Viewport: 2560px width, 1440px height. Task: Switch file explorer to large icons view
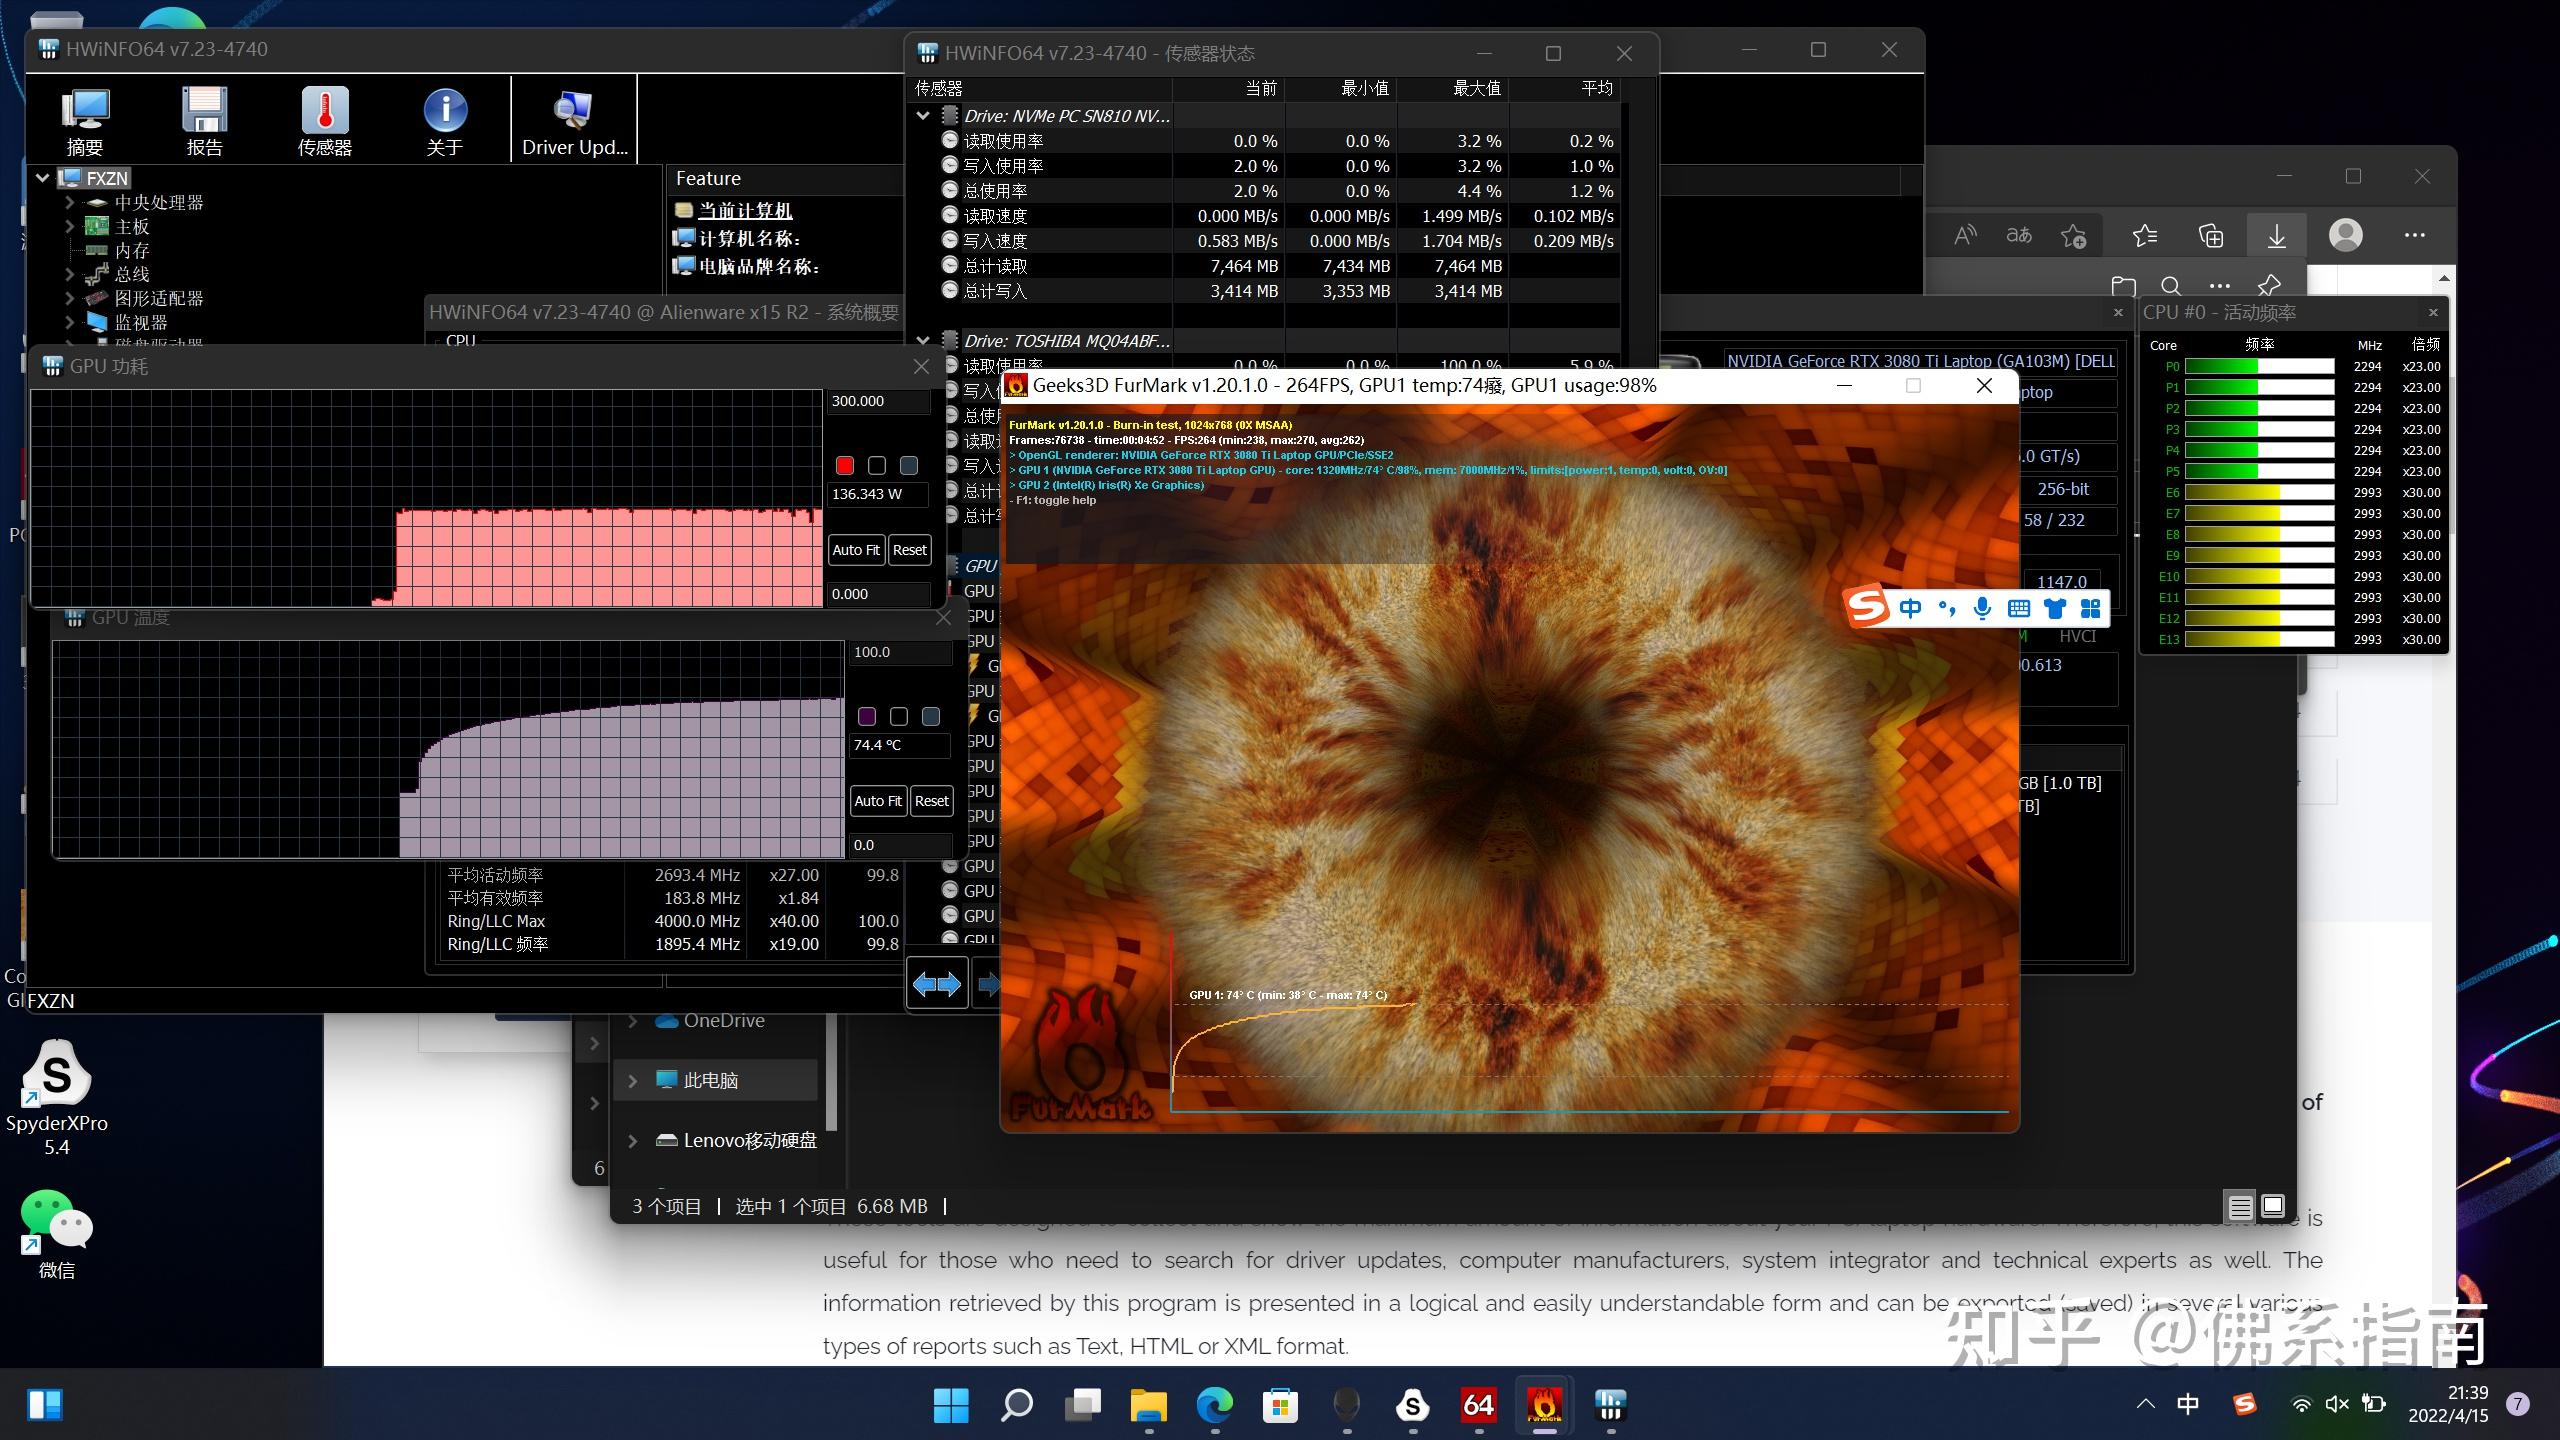click(x=2273, y=1207)
